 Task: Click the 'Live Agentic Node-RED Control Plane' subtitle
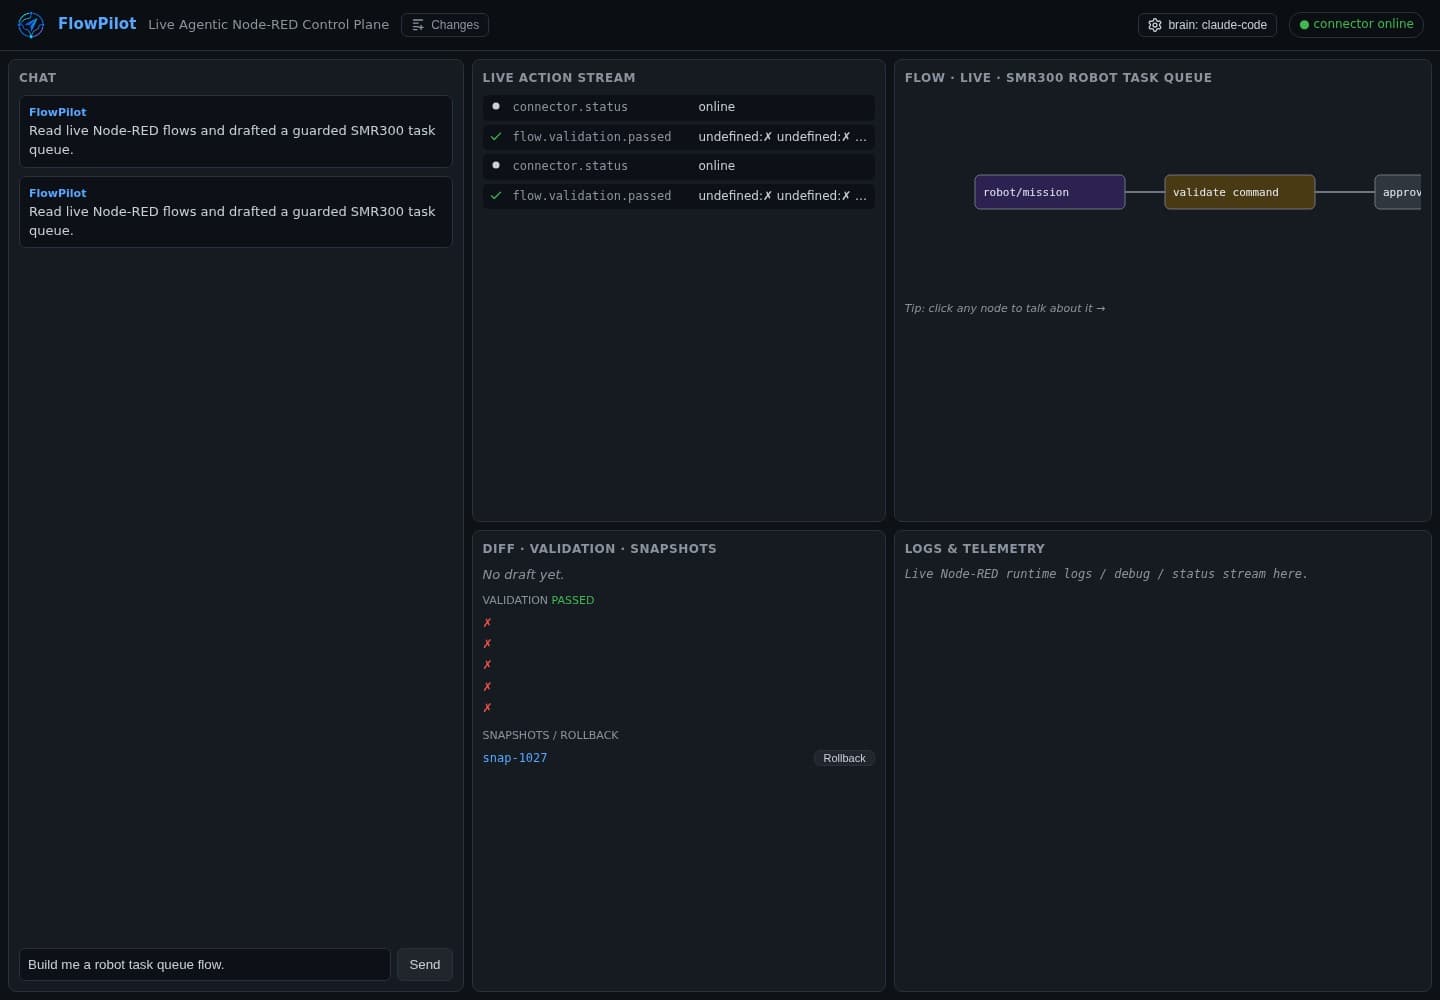coord(269,25)
